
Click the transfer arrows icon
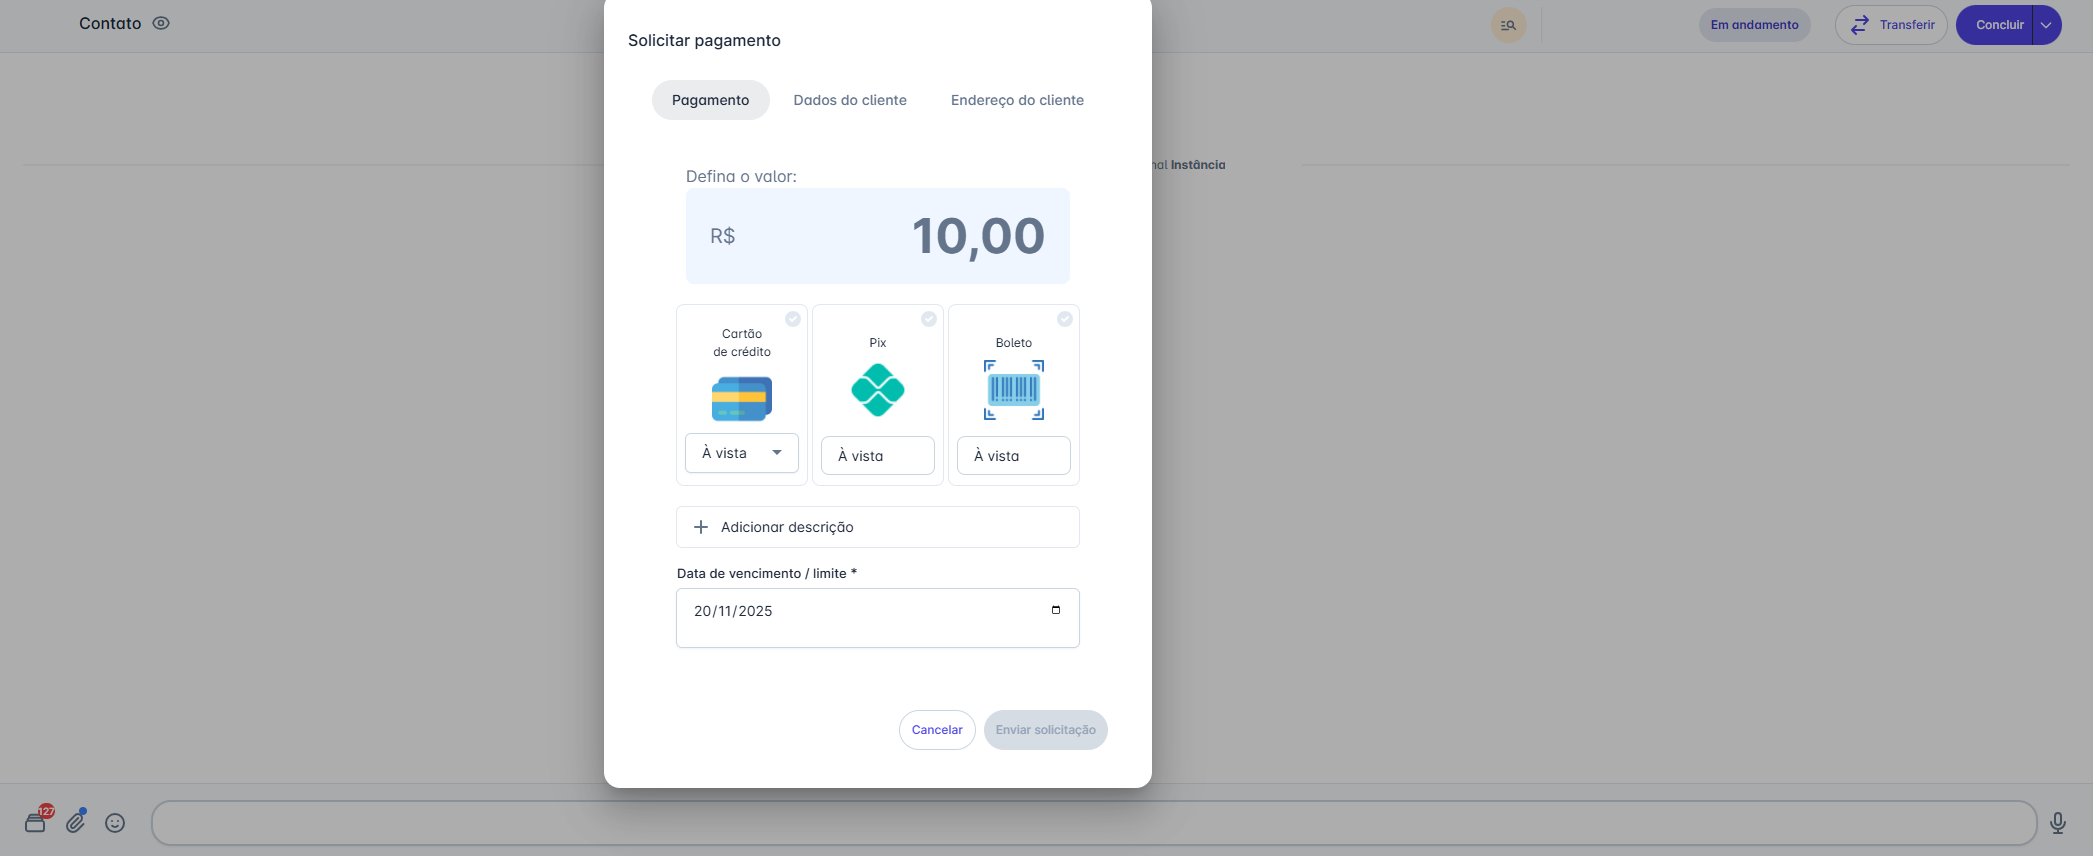click(1860, 25)
